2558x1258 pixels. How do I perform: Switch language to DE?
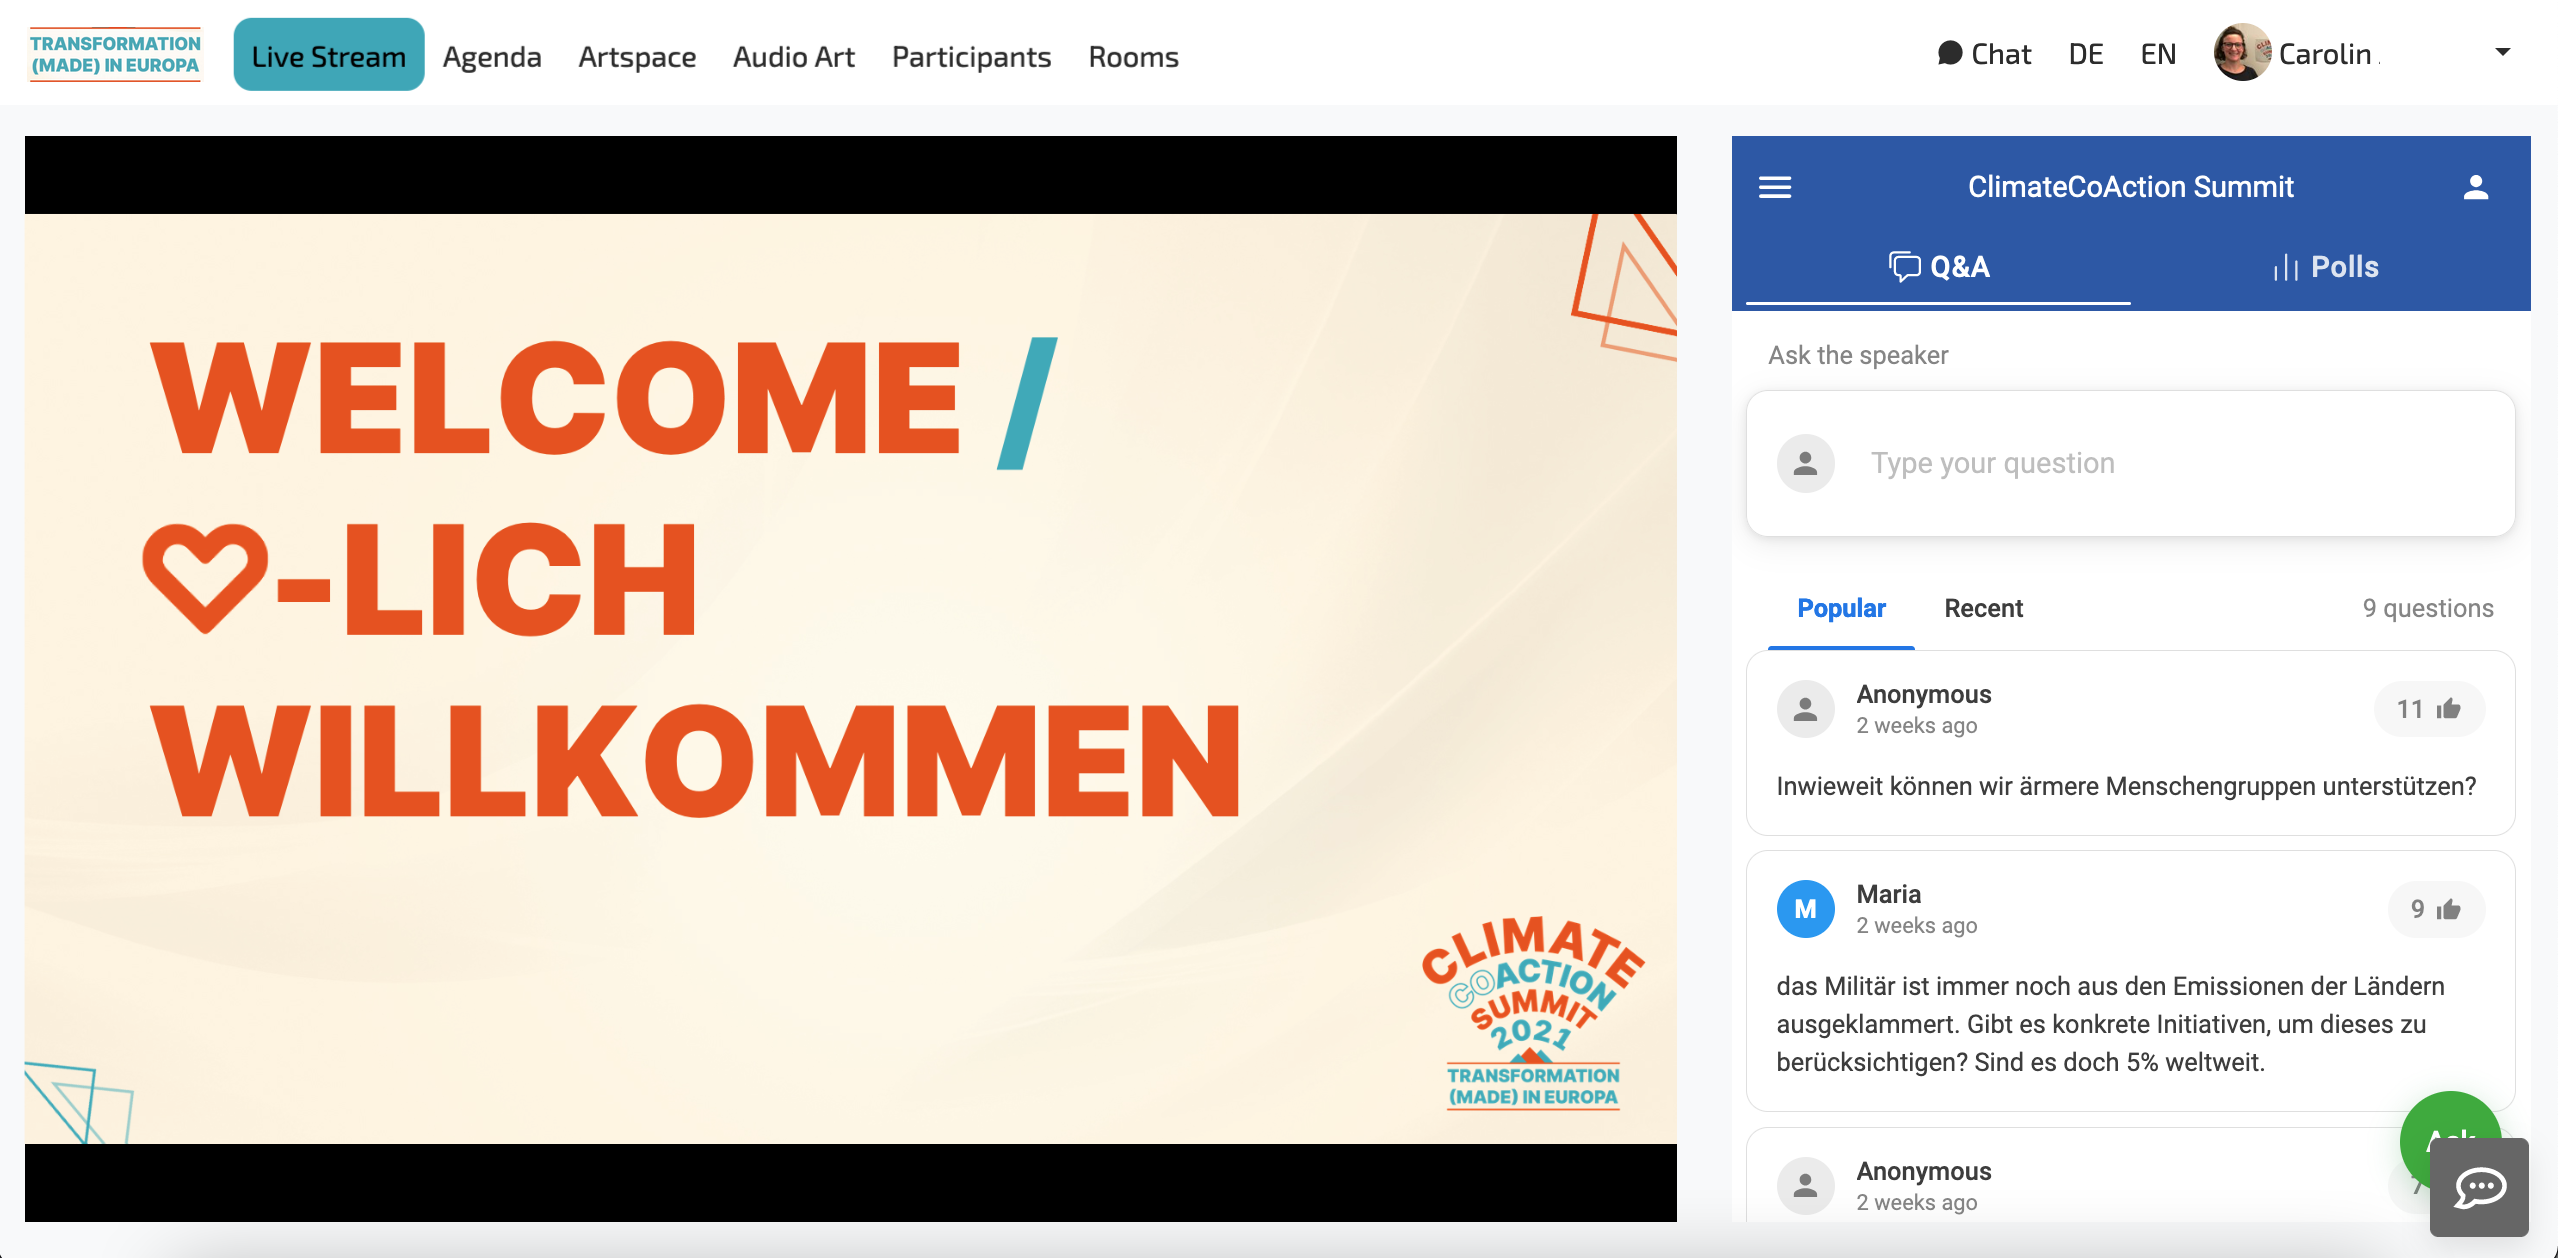coord(2085,54)
